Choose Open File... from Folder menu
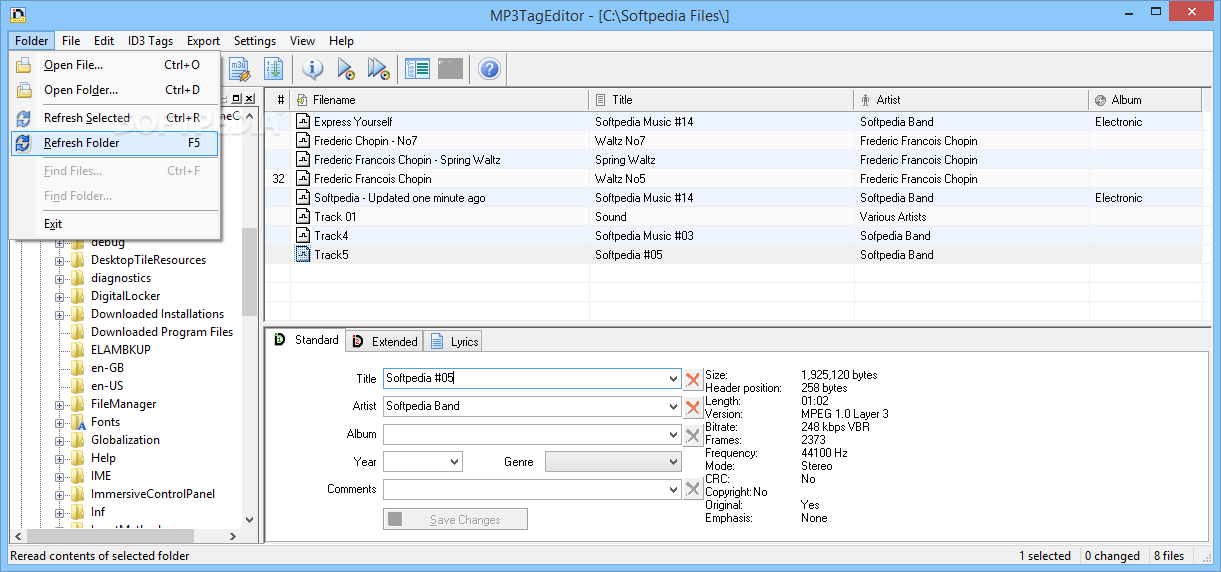This screenshot has width=1221, height=572. (115, 65)
